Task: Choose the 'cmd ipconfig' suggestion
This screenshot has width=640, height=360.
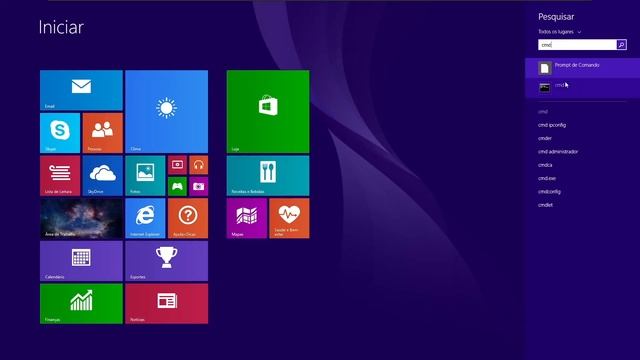Action: (x=552, y=125)
